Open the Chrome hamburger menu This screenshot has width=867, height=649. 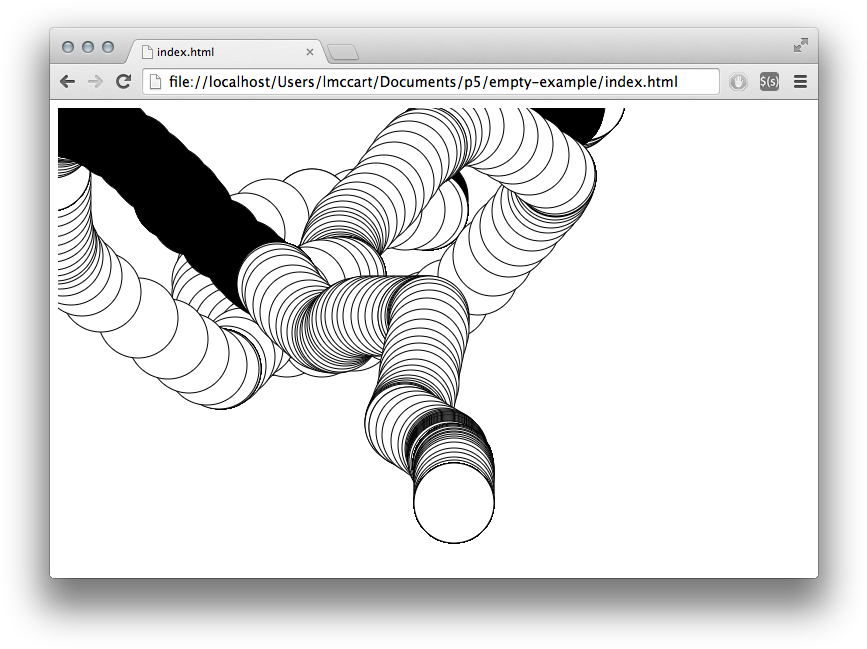(x=800, y=81)
